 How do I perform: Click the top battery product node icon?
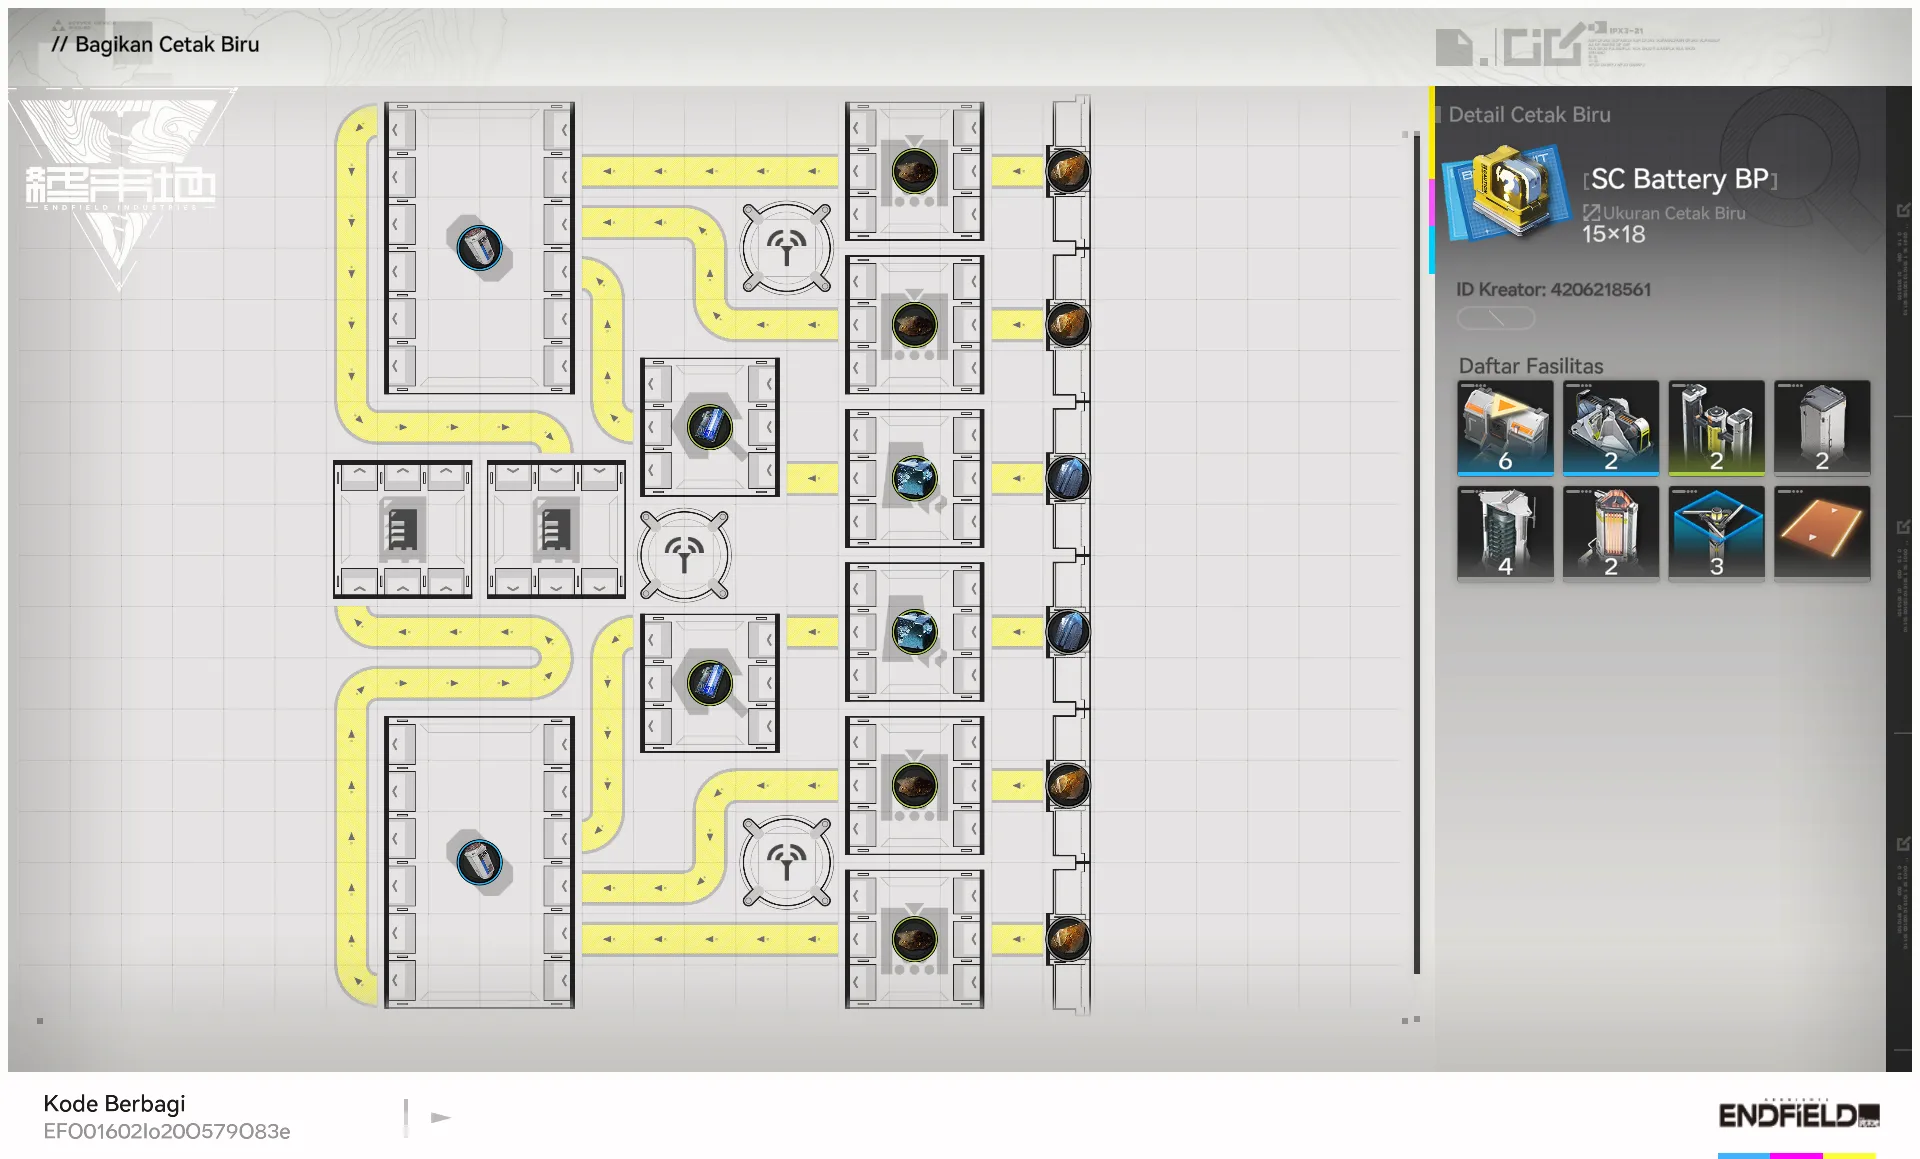pos(479,248)
